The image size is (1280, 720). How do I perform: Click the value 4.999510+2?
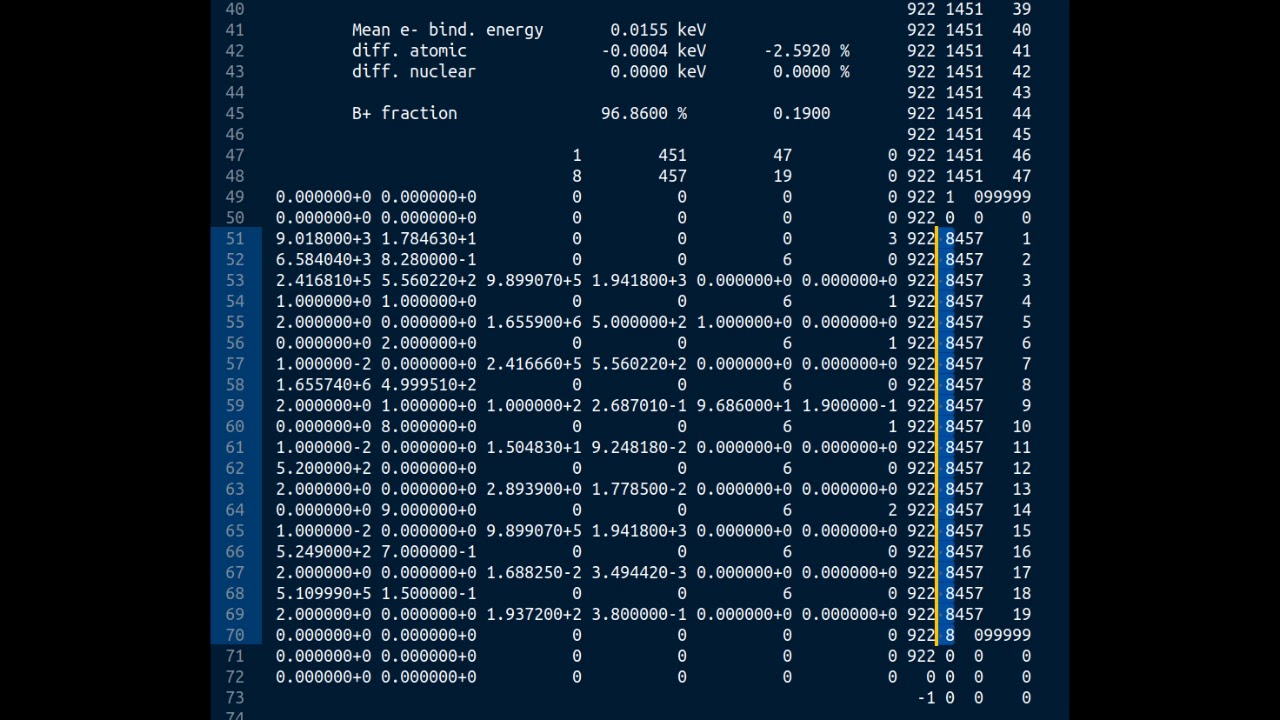(428, 385)
